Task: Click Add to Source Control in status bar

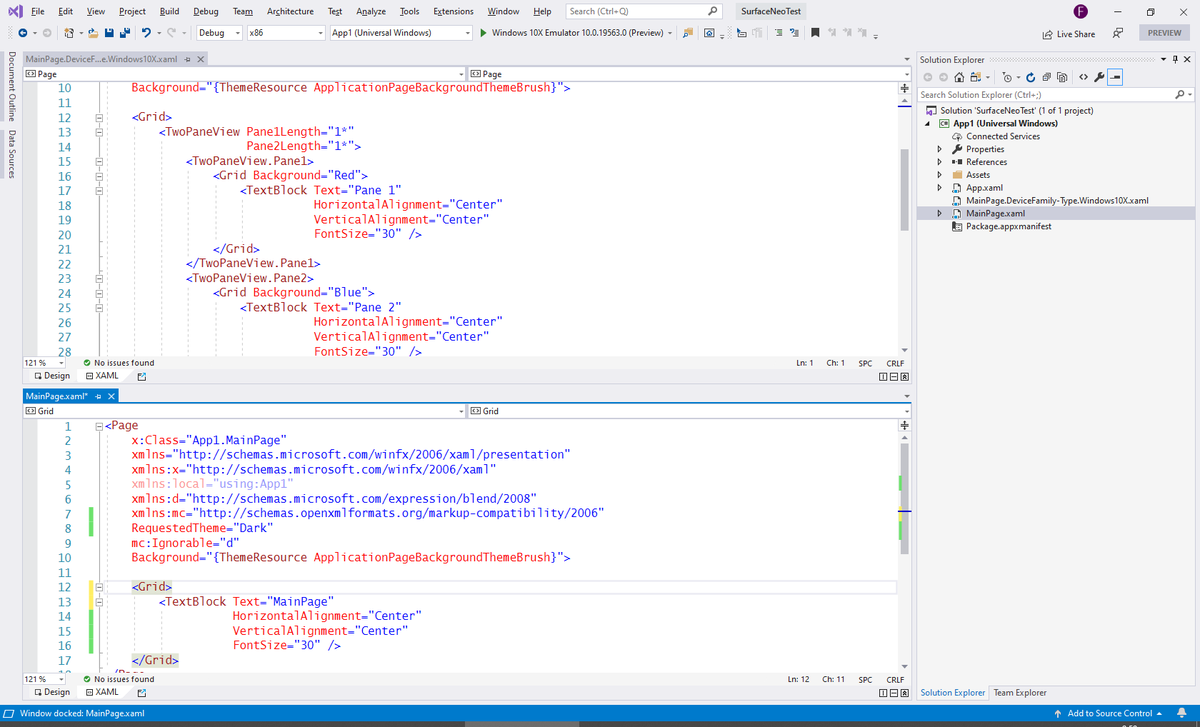Action: pyautogui.click(x=1110, y=713)
